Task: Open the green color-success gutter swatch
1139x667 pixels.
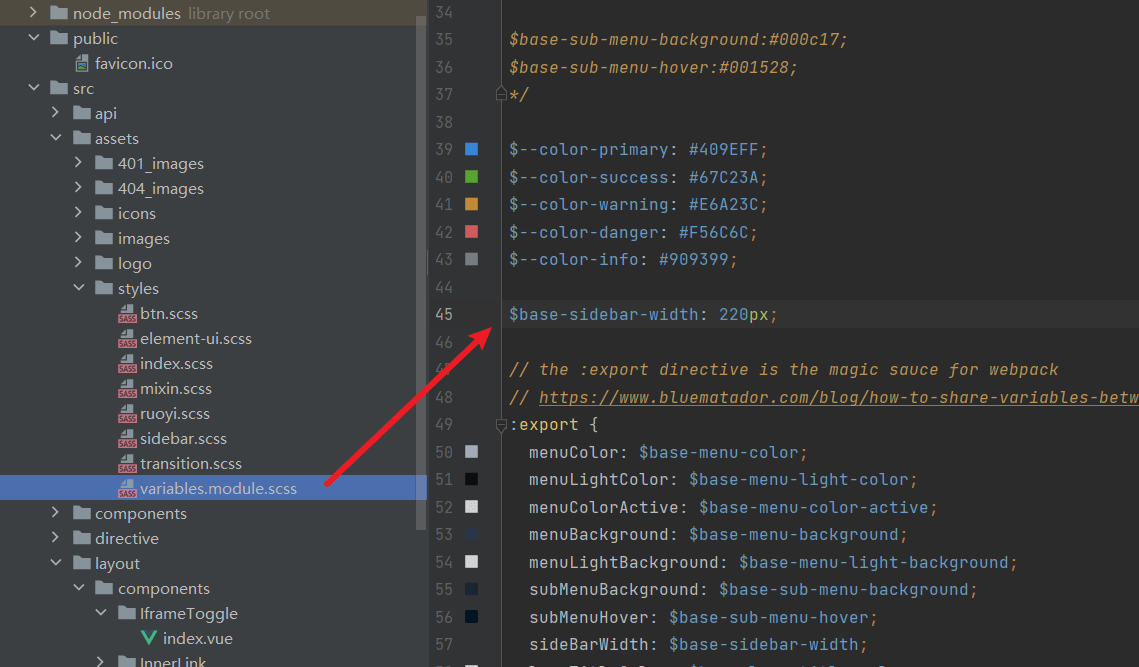Action: click(471, 177)
